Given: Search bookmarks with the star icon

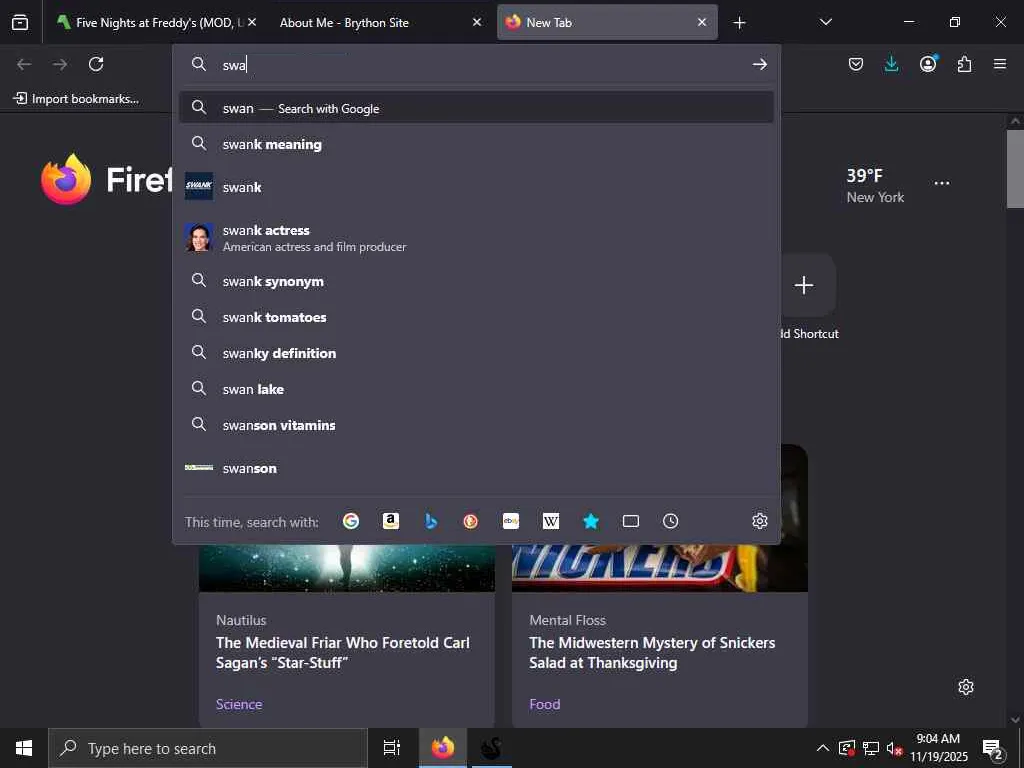Looking at the screenshot, I should (591, 521).
